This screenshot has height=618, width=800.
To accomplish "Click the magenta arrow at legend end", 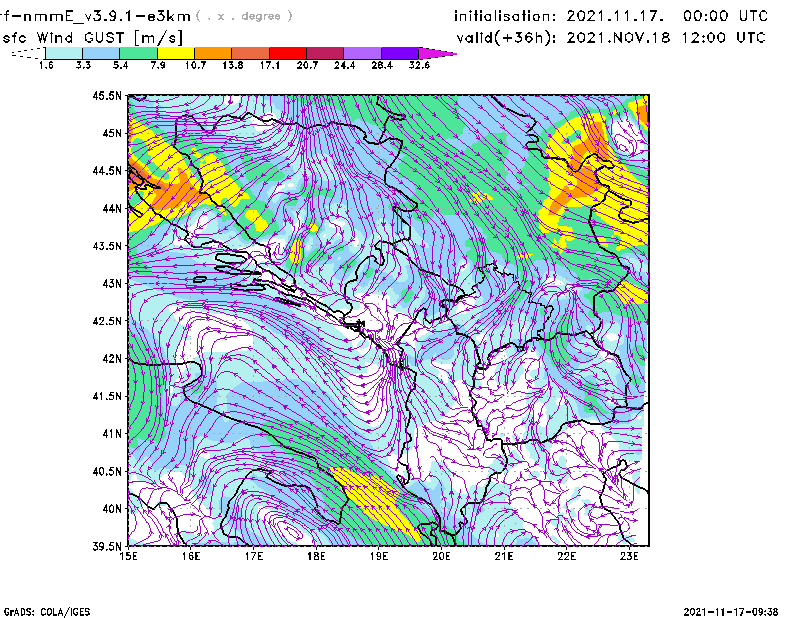I will [x=437, y=53].
